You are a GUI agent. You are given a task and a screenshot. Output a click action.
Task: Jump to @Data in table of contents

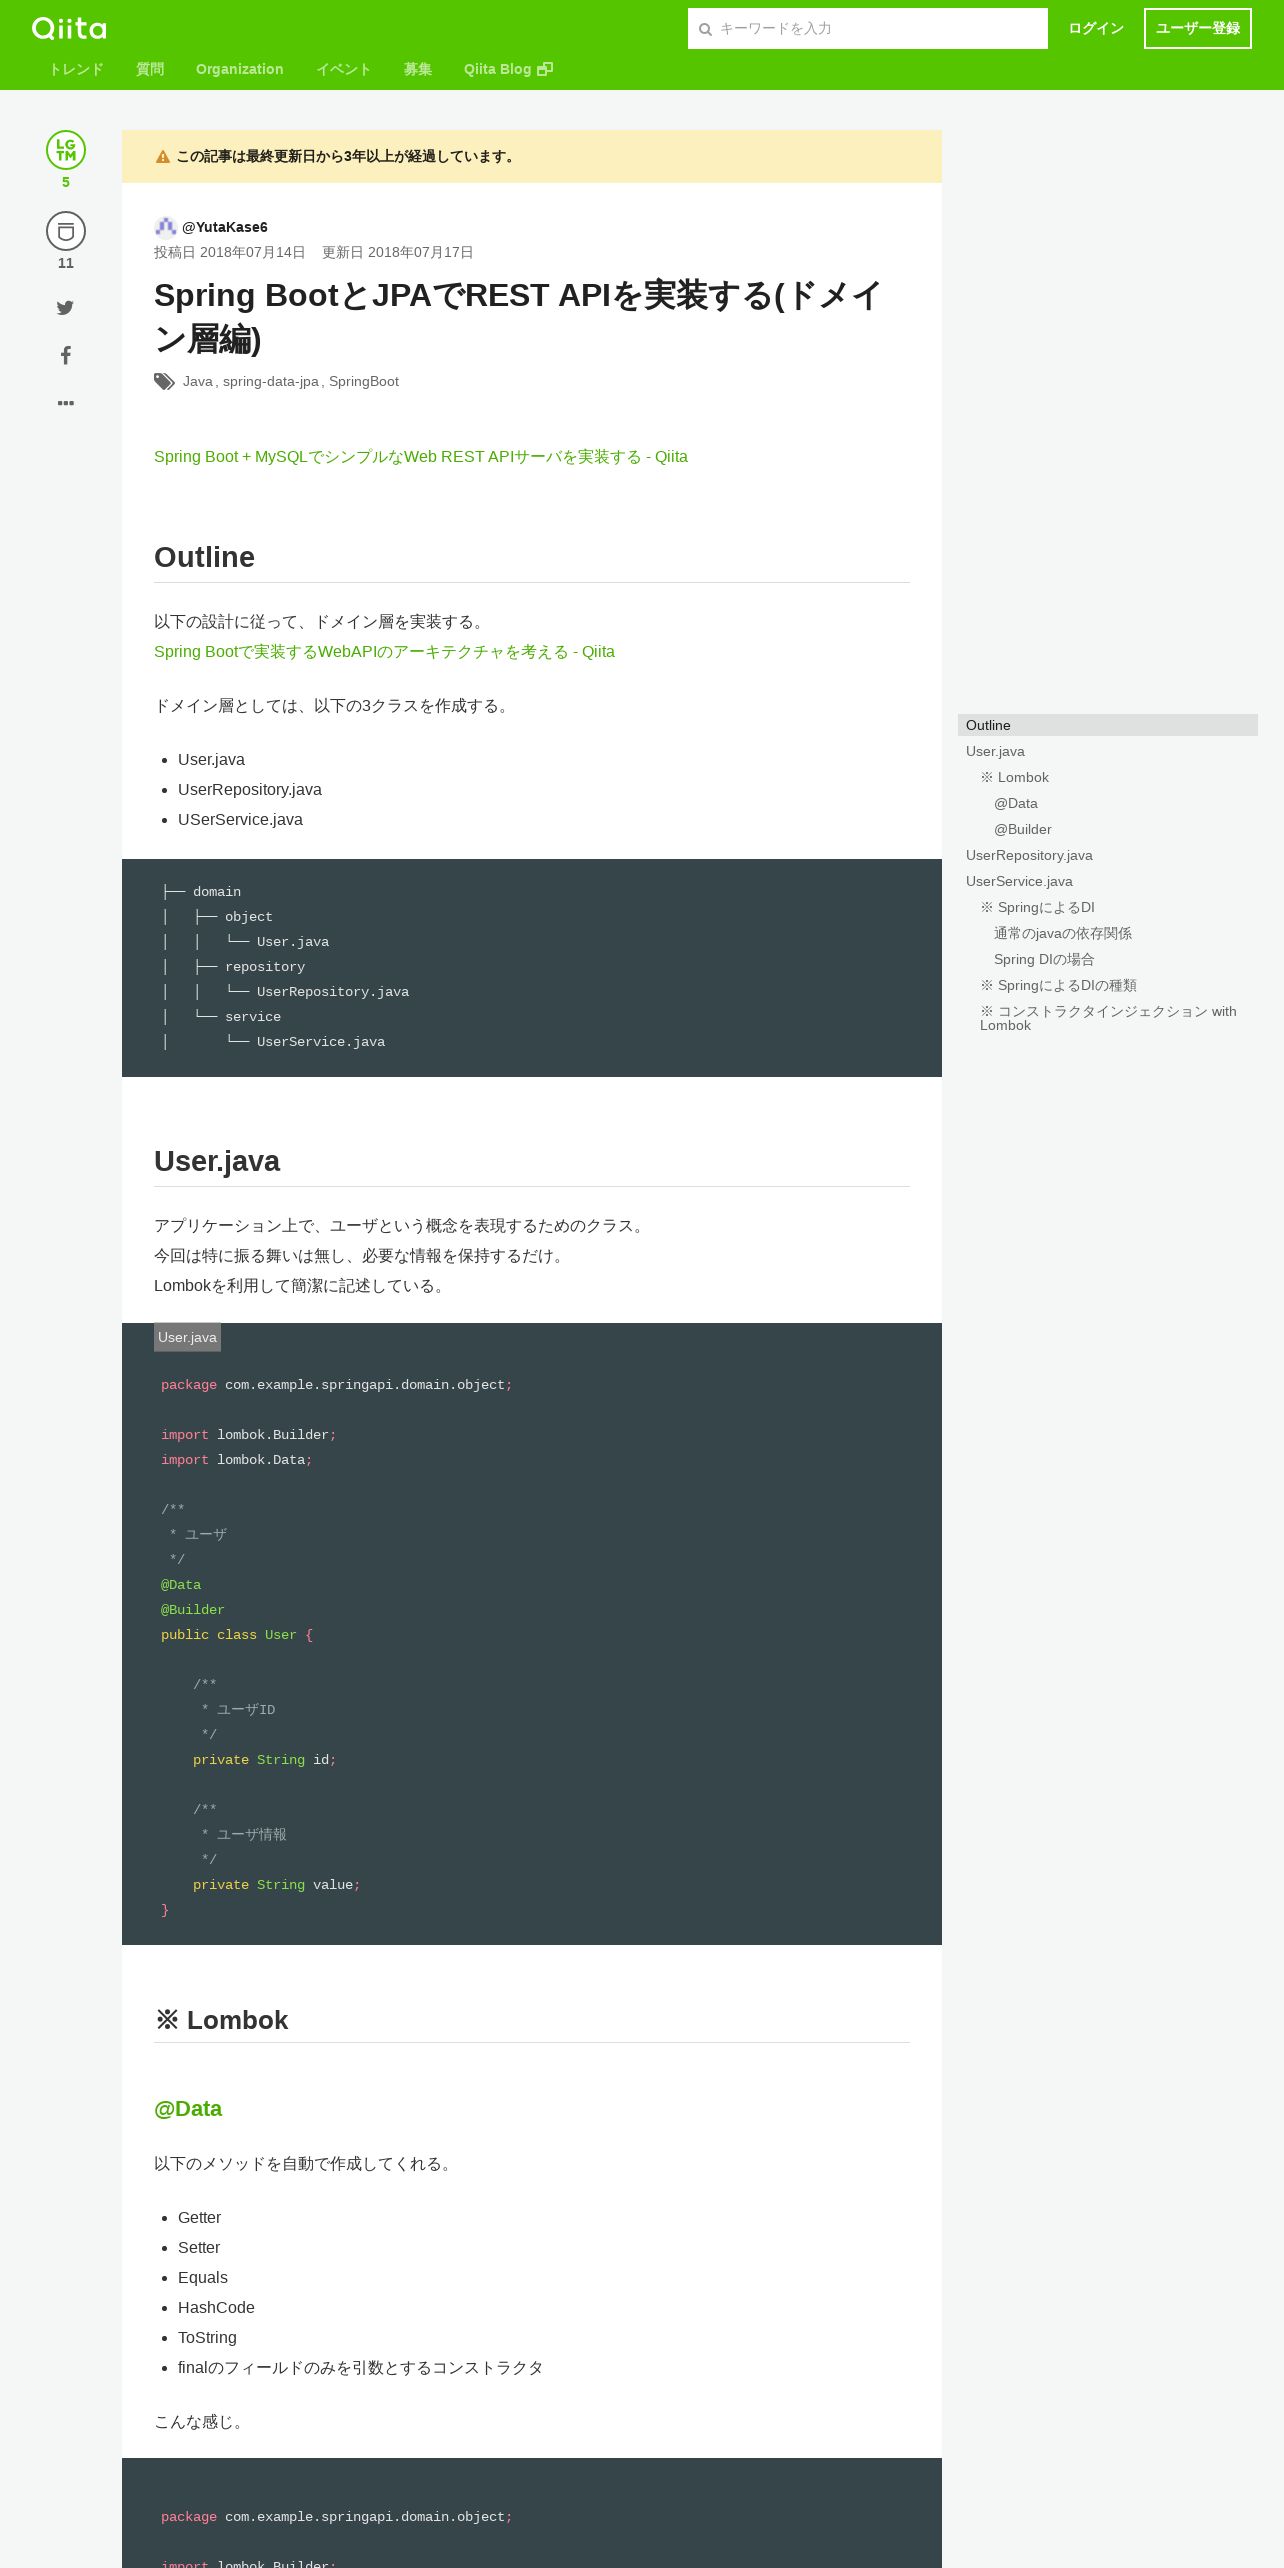pyautogui.click(x=1016, y=803)
